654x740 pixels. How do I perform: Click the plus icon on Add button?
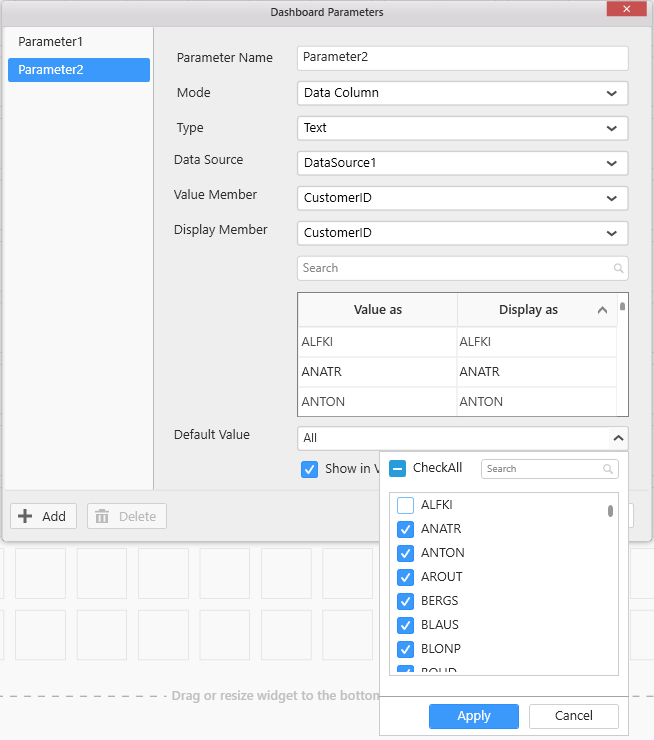pyautogui.click(x=26, y=516)
